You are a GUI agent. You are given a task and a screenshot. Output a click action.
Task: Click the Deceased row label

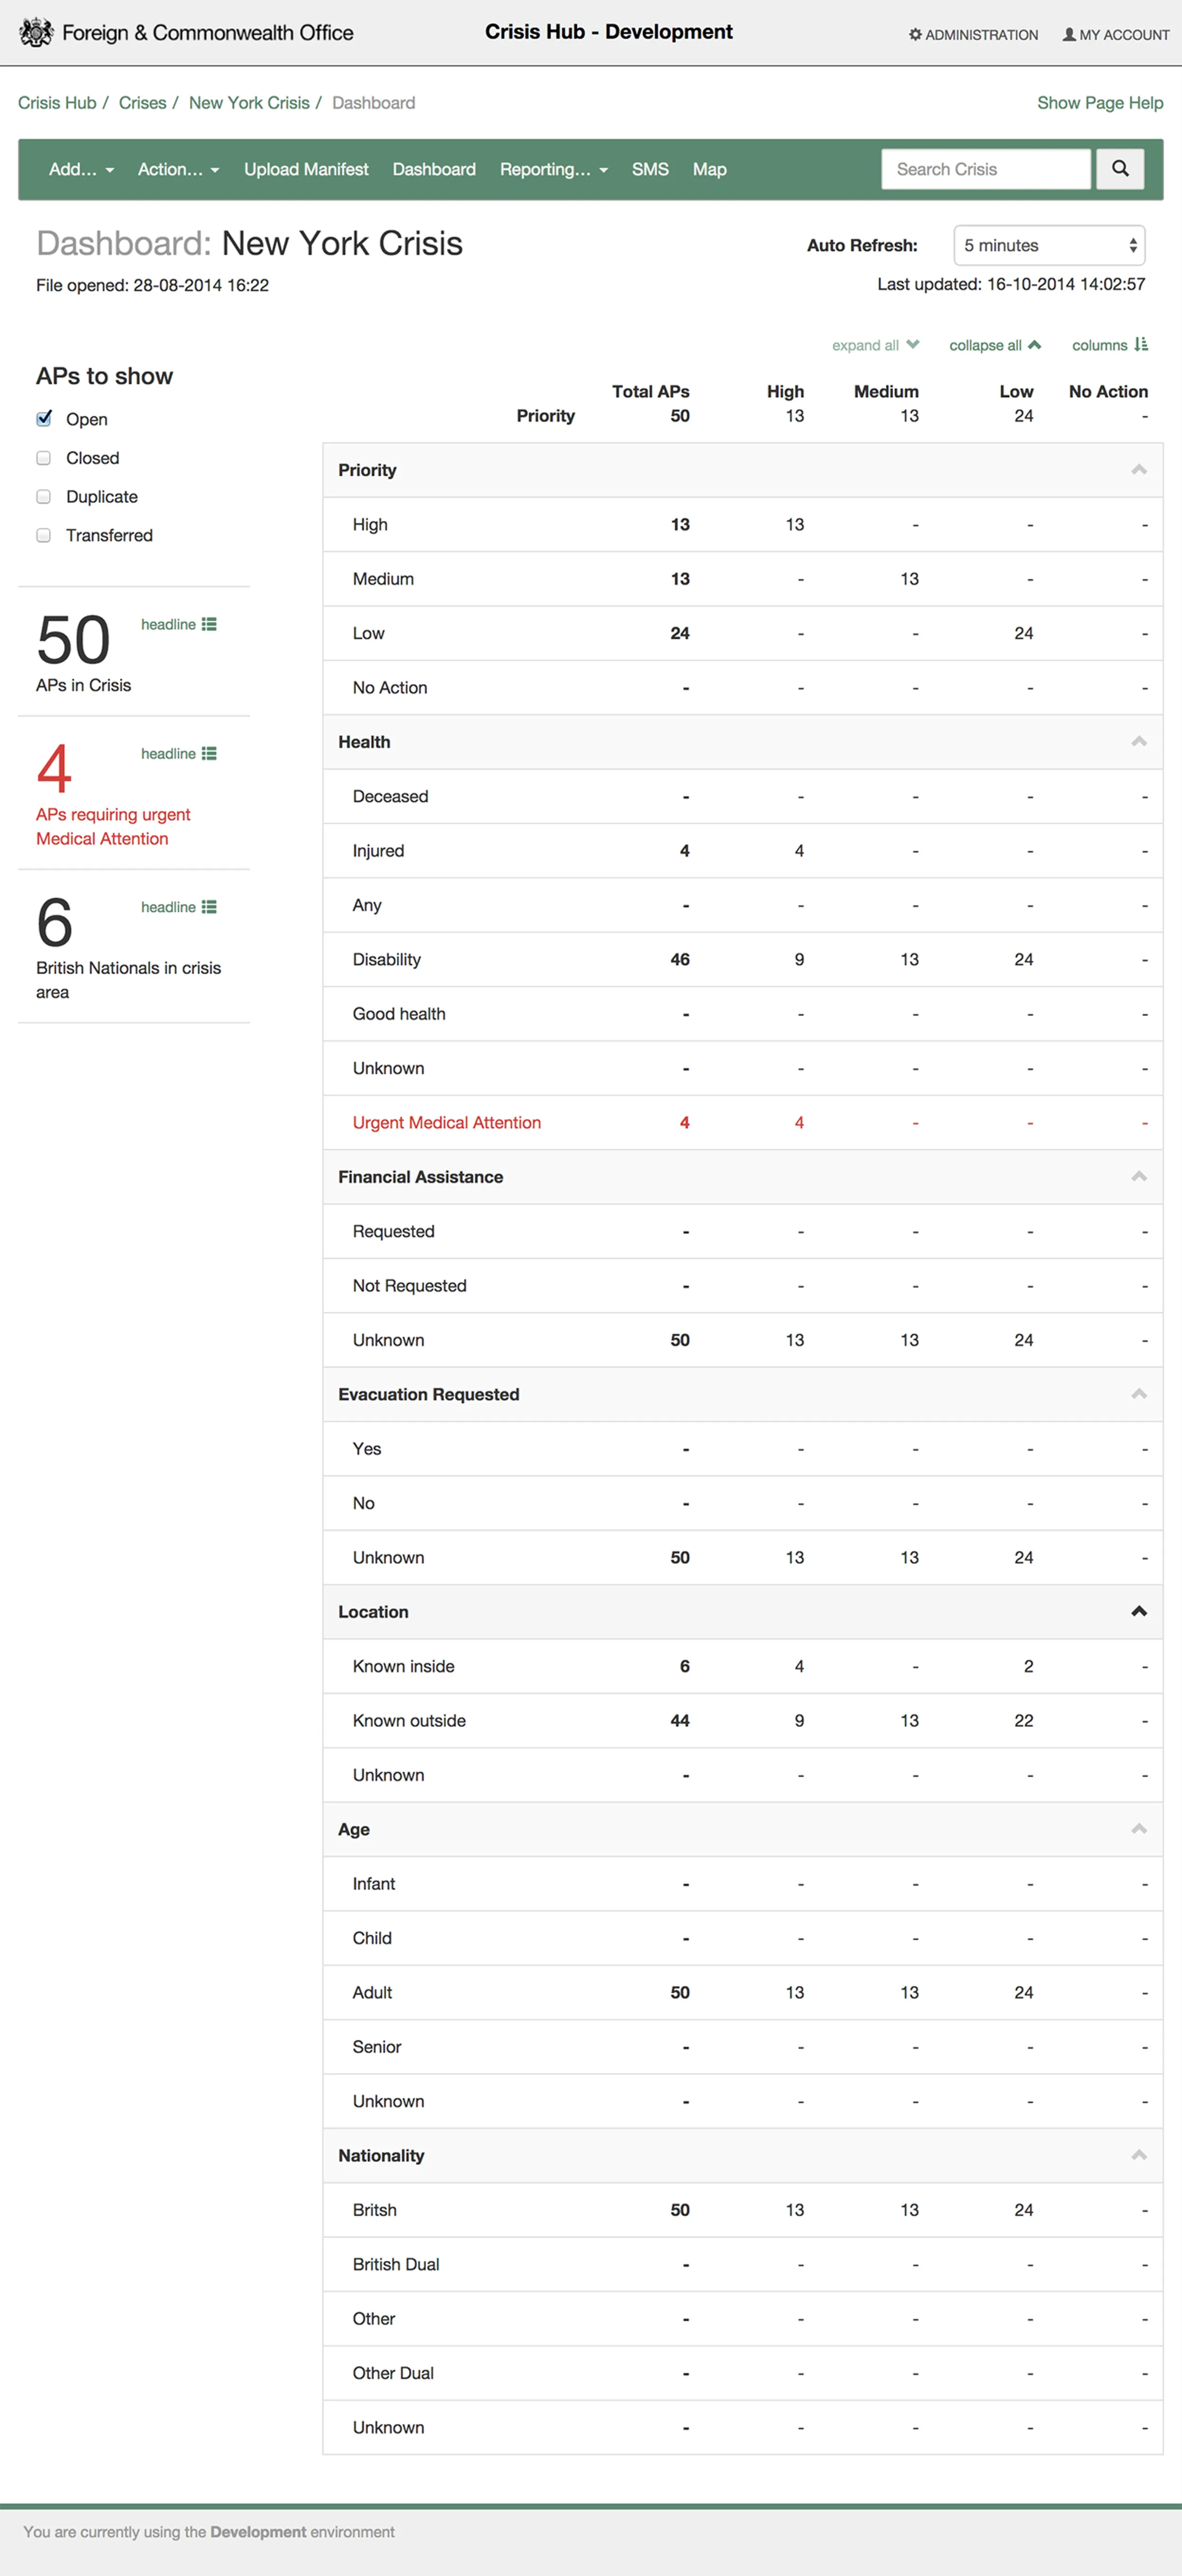[x=391, y=797]
